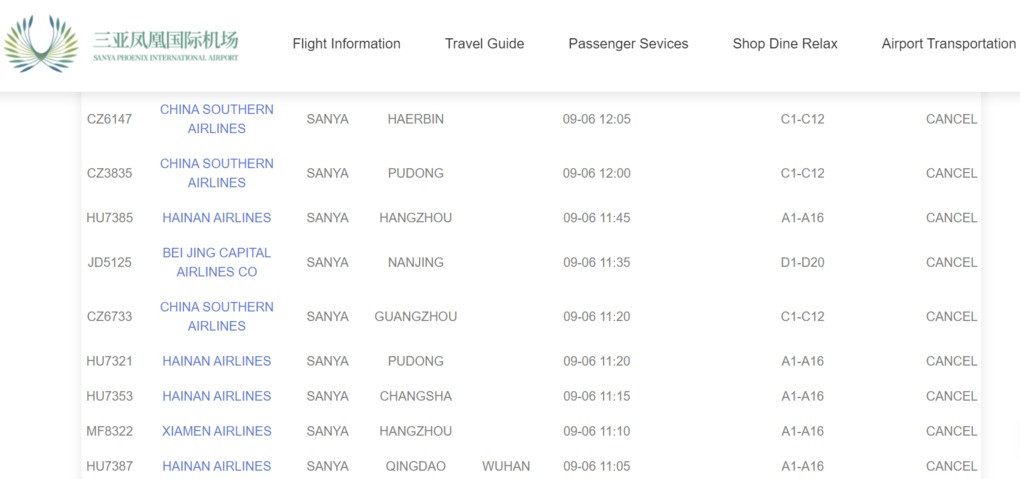1020x479 pixels.
Task: Click China Southern Airlines link for CZ6733
Action: (x=216, y=316)
